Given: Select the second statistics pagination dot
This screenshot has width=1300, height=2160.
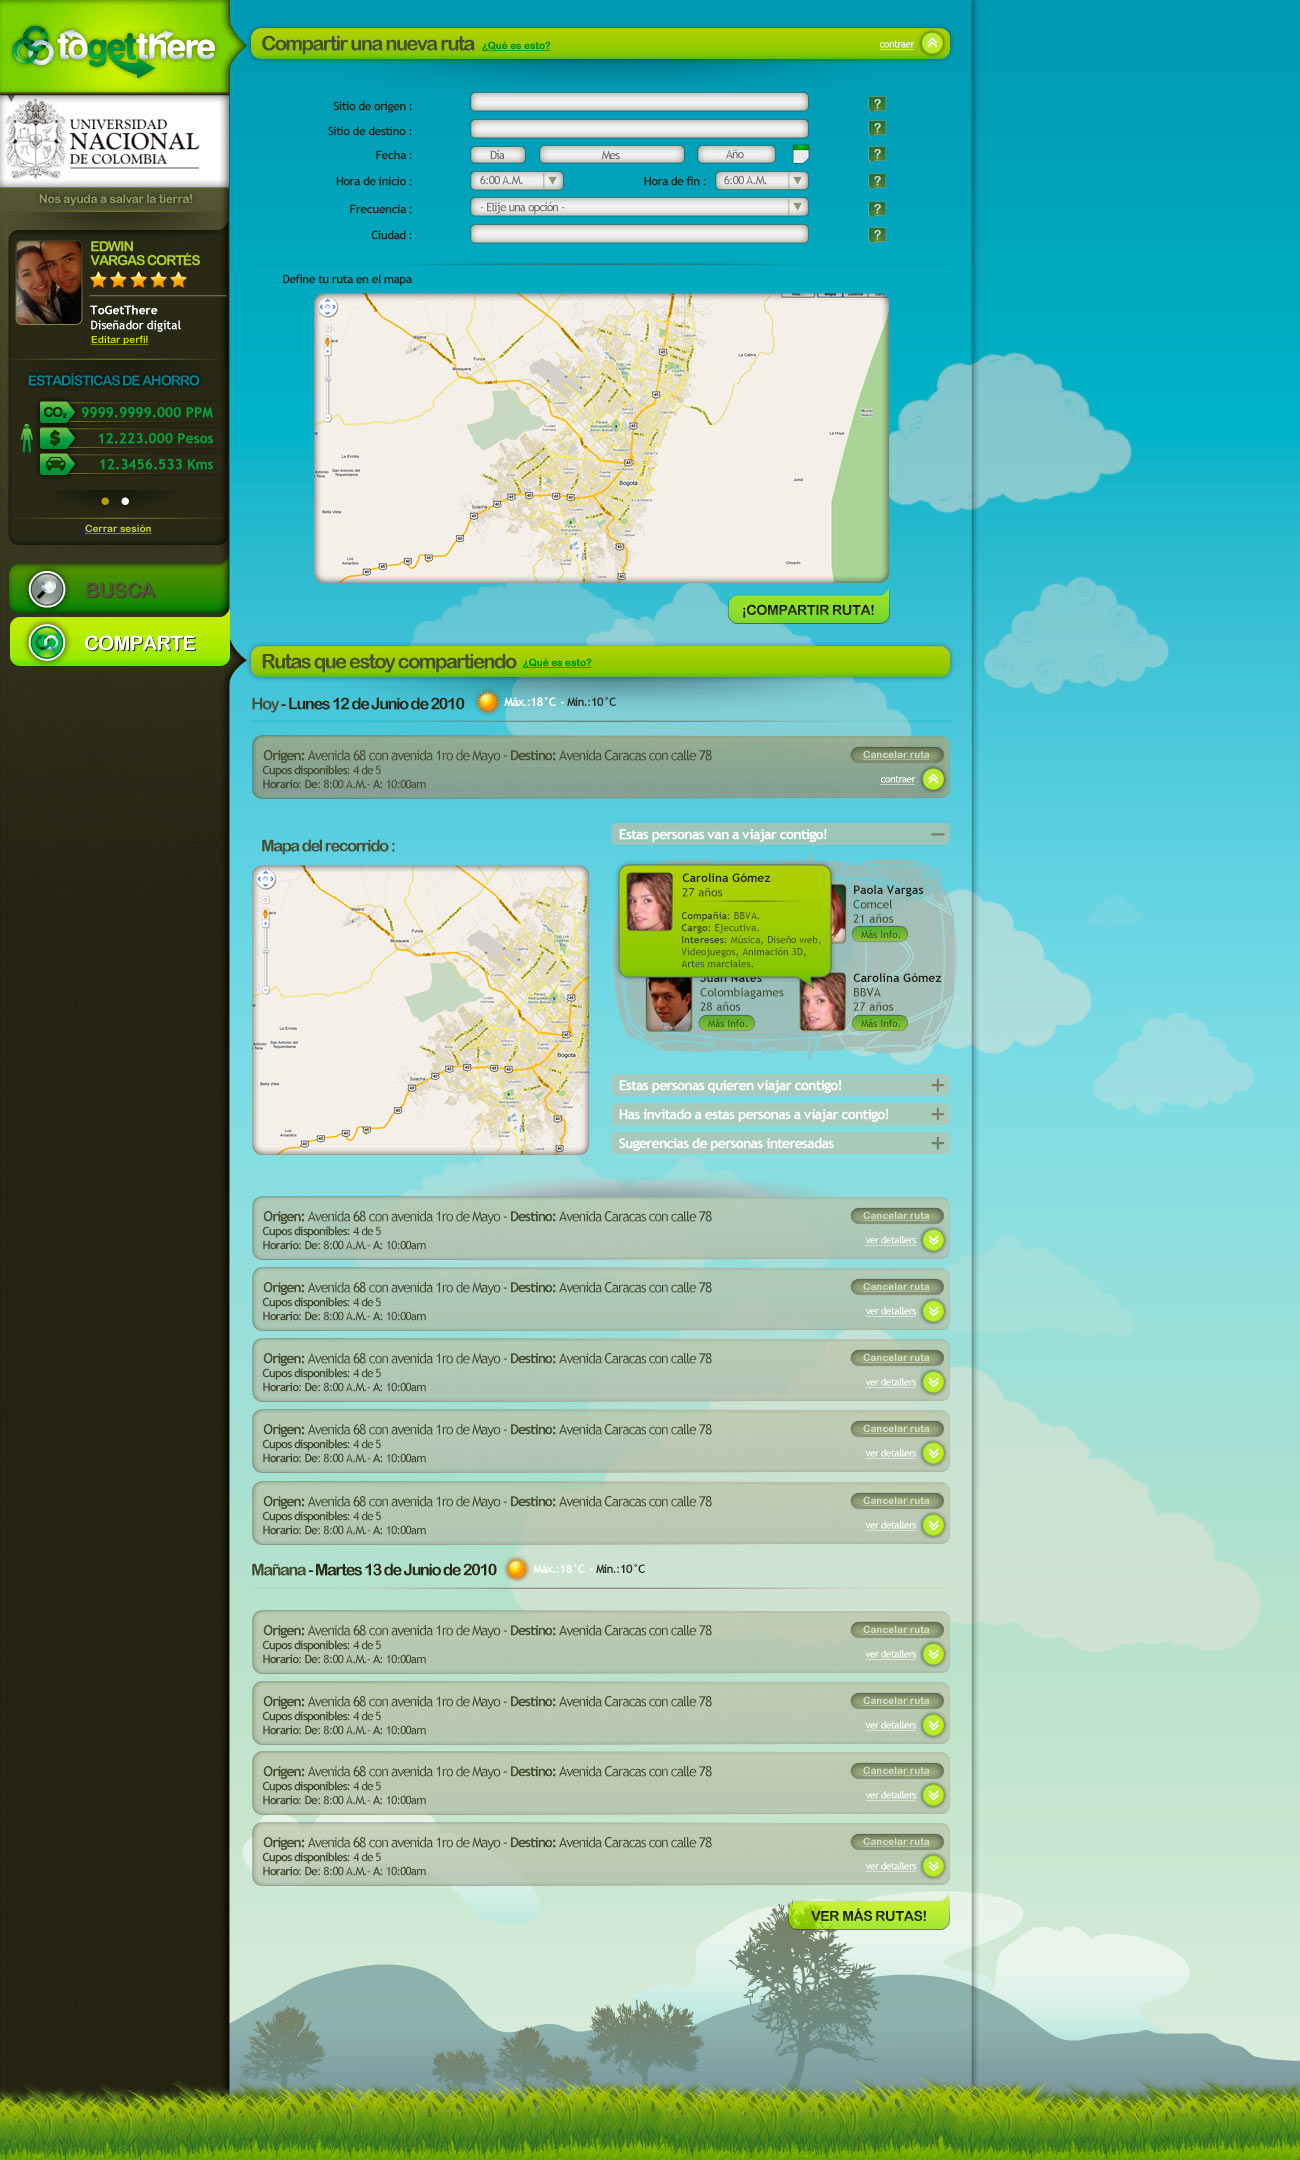Looking at the screenshot, I should pos(125,501).
